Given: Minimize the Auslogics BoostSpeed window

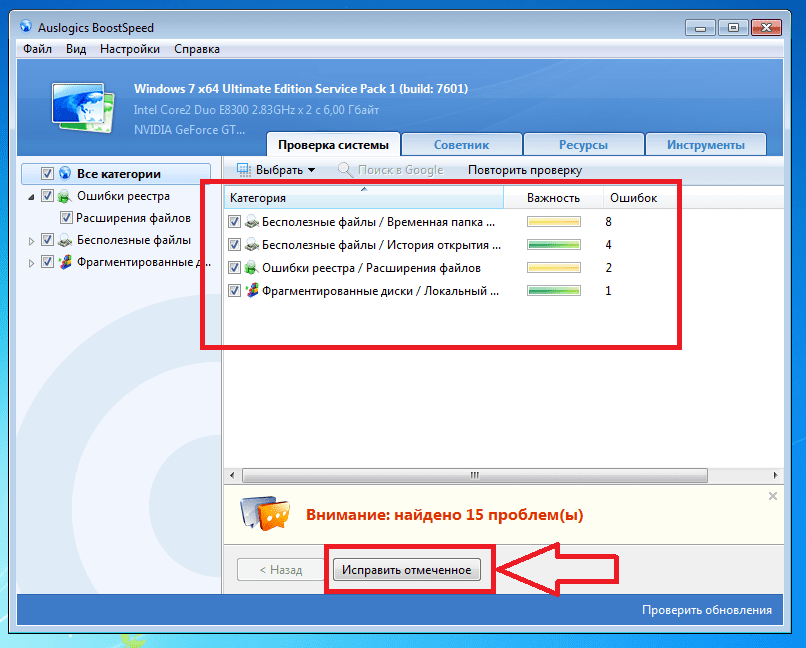Looking at the screenshot, I should click(x=700, y=28).
